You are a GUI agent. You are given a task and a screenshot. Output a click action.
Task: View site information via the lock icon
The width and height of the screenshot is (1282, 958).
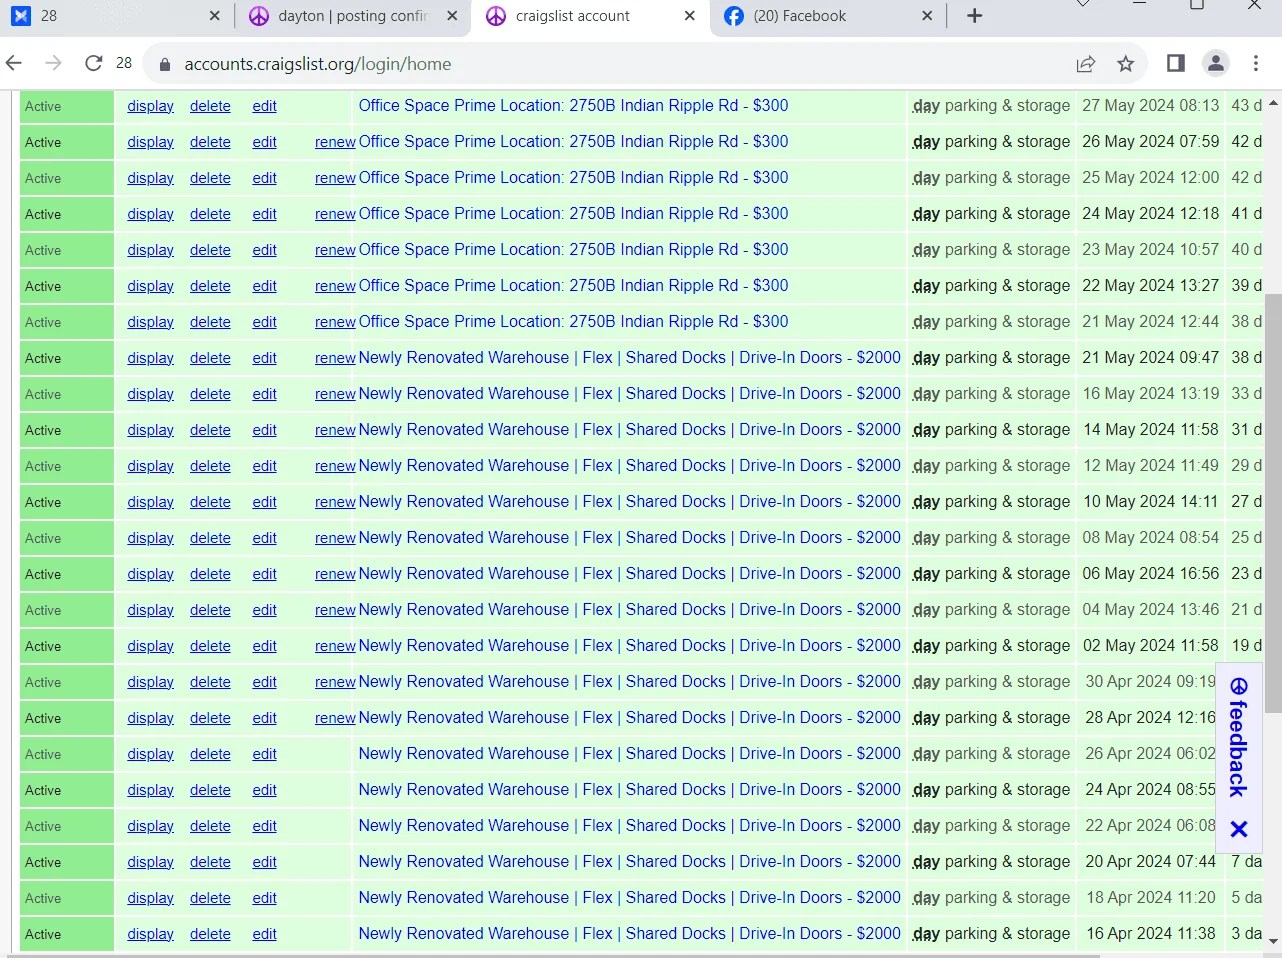[x=165, y=64]
